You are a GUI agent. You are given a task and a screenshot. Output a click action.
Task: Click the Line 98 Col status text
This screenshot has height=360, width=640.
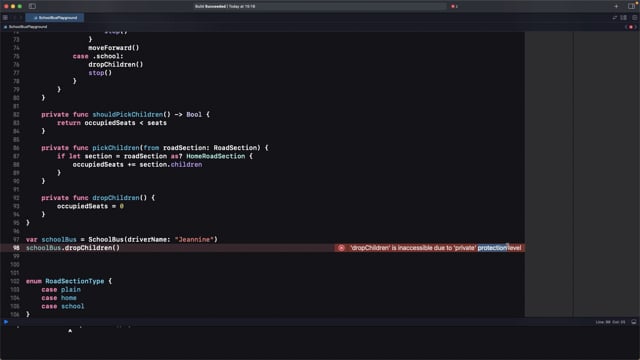(610, 322)
